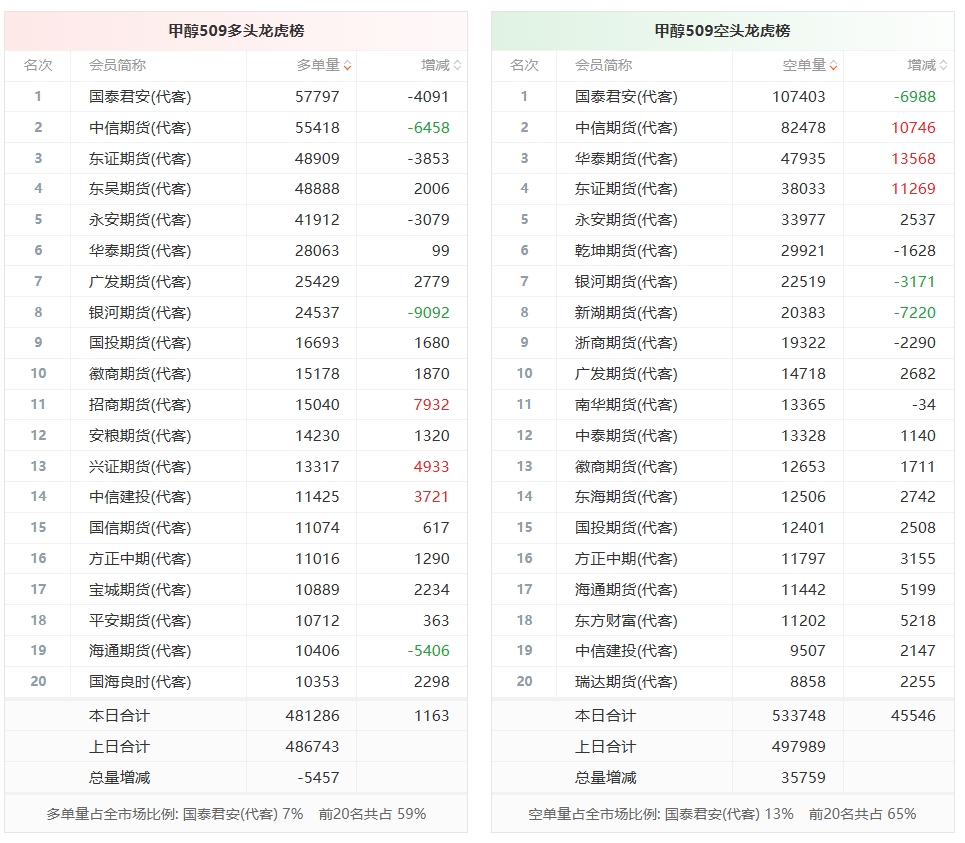965x843 pixels.
Task: Click long position value 57797
Action: pos(317,97)
